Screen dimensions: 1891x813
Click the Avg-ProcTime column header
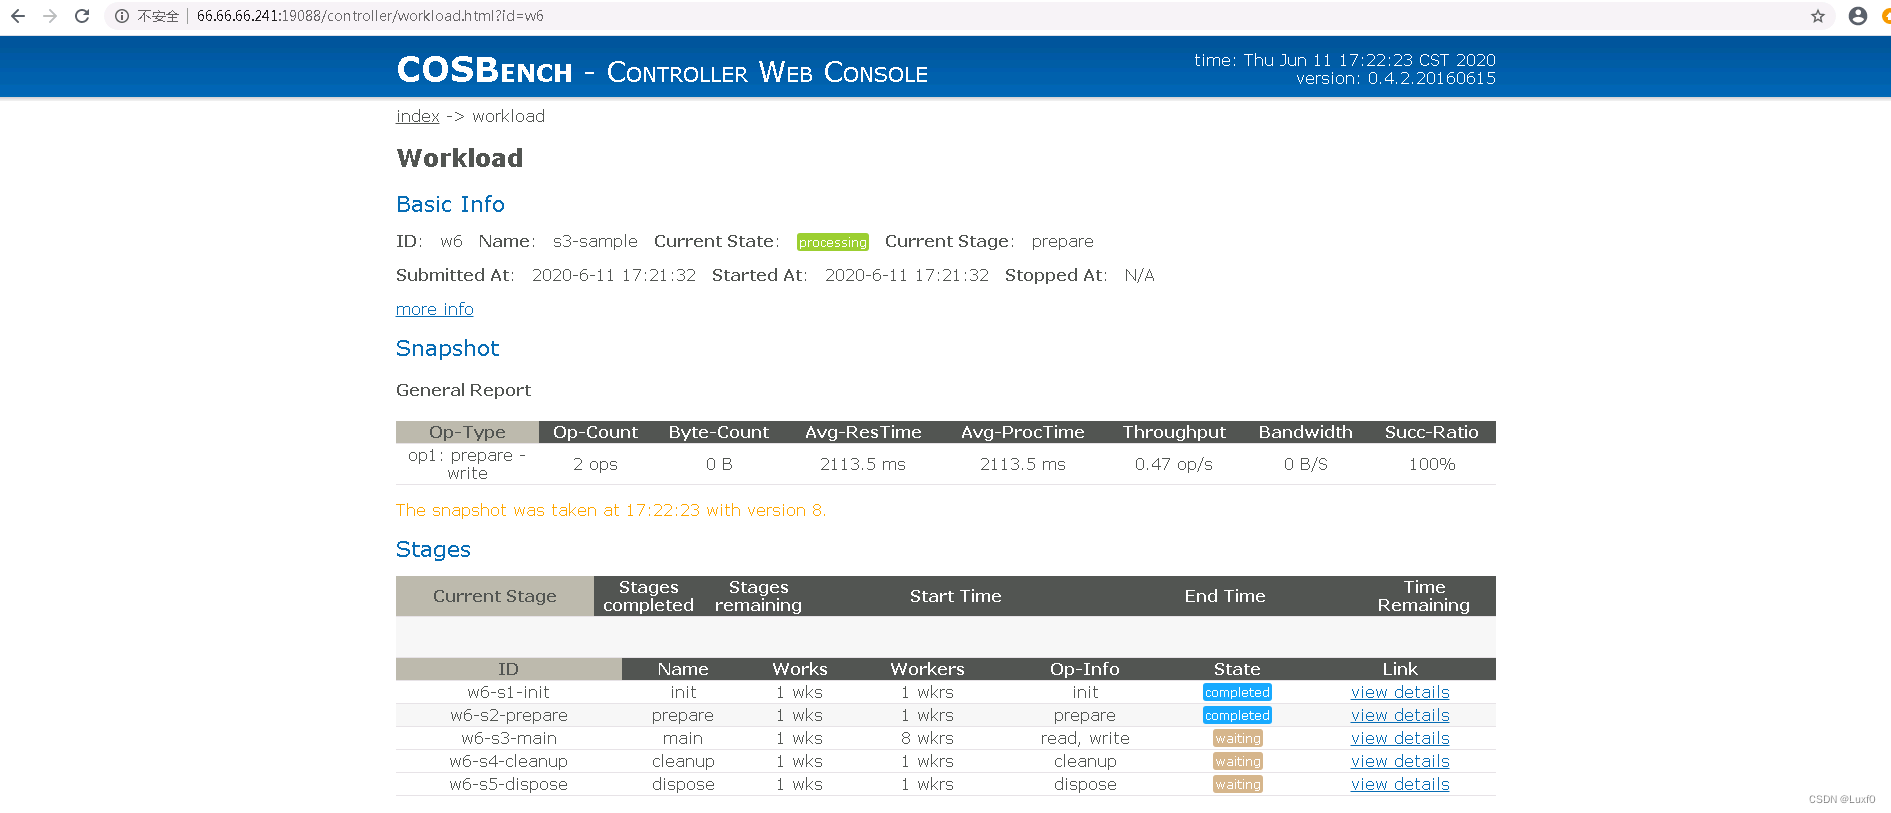tap(1023, 432)
